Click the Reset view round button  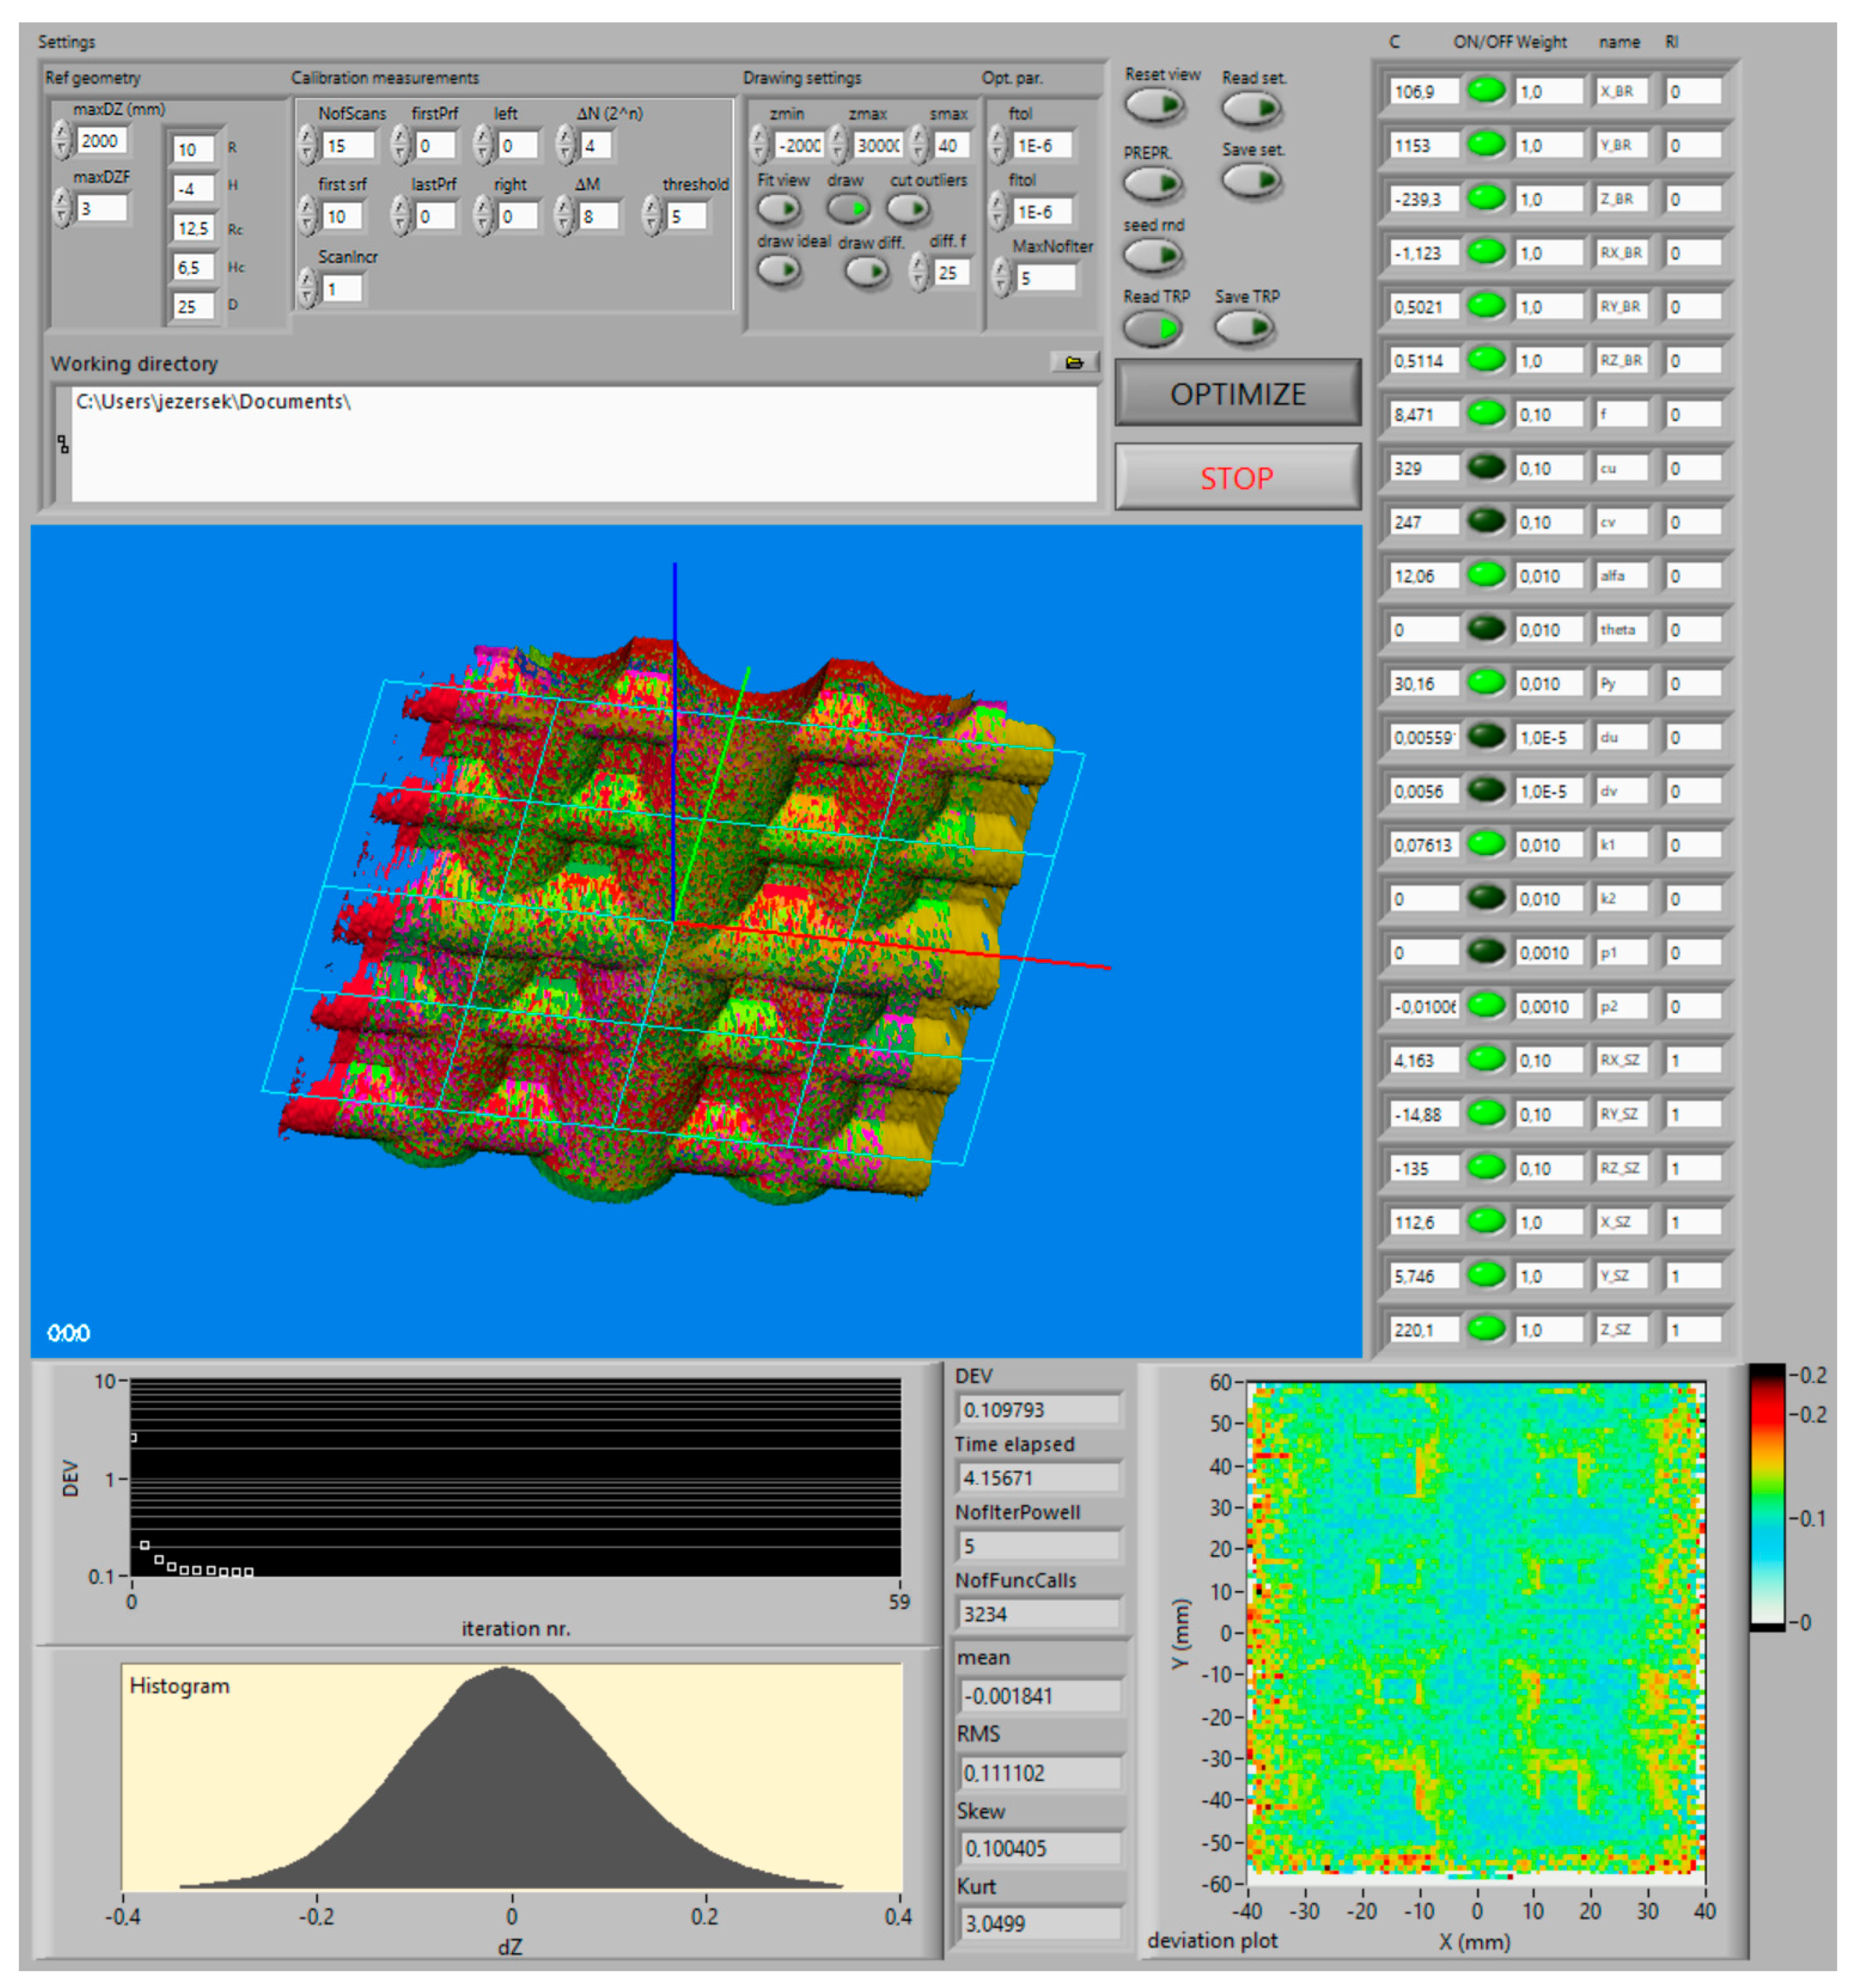(1154, 105)
